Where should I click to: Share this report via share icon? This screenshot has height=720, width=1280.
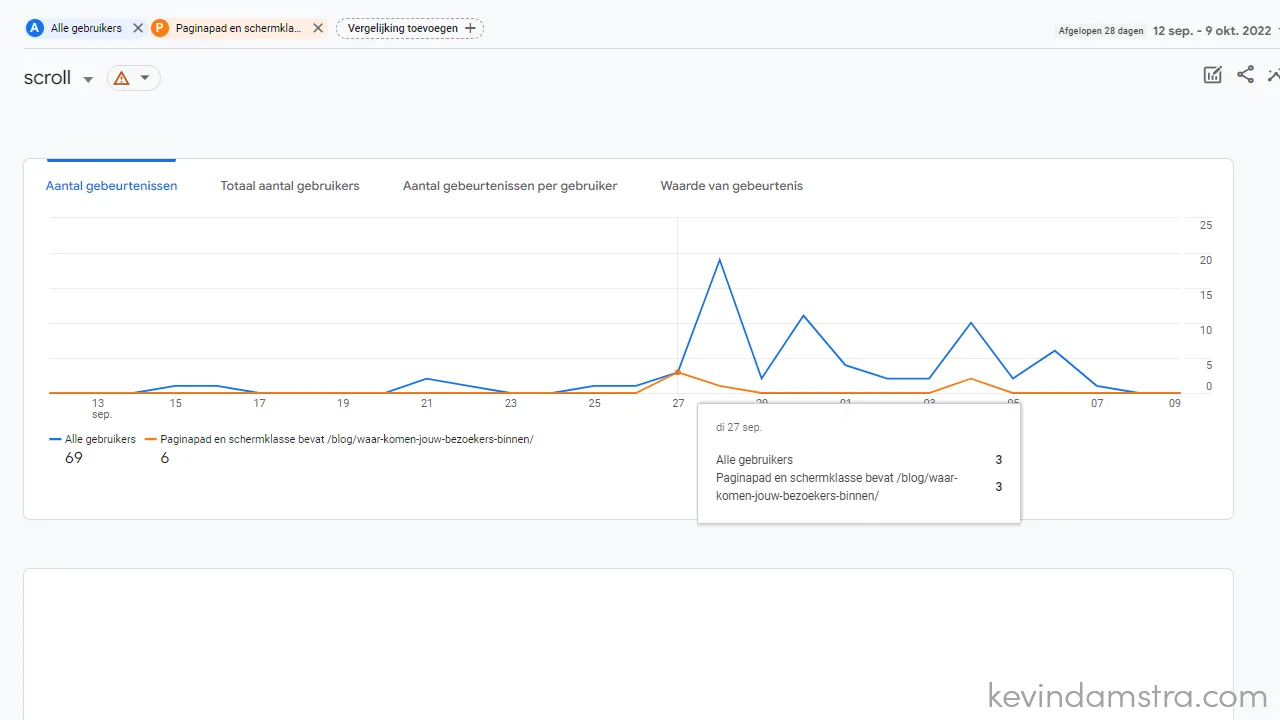(1245, 74)
